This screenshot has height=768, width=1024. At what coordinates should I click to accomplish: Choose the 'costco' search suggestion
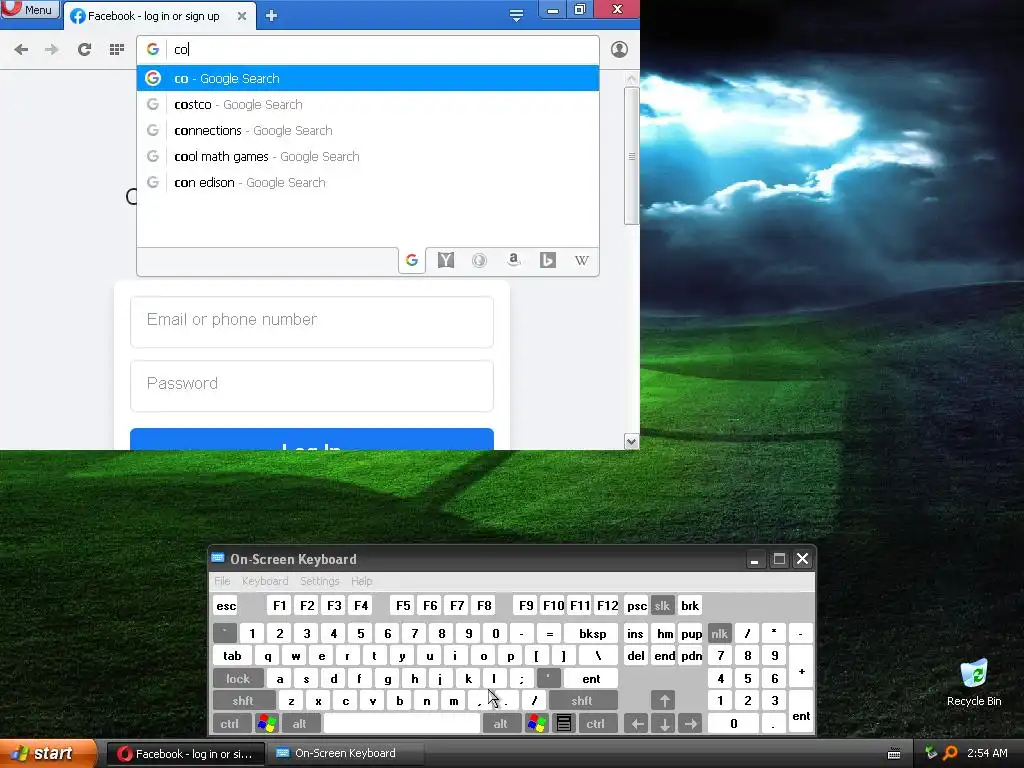pyautogui.click(x=368, y=104)
